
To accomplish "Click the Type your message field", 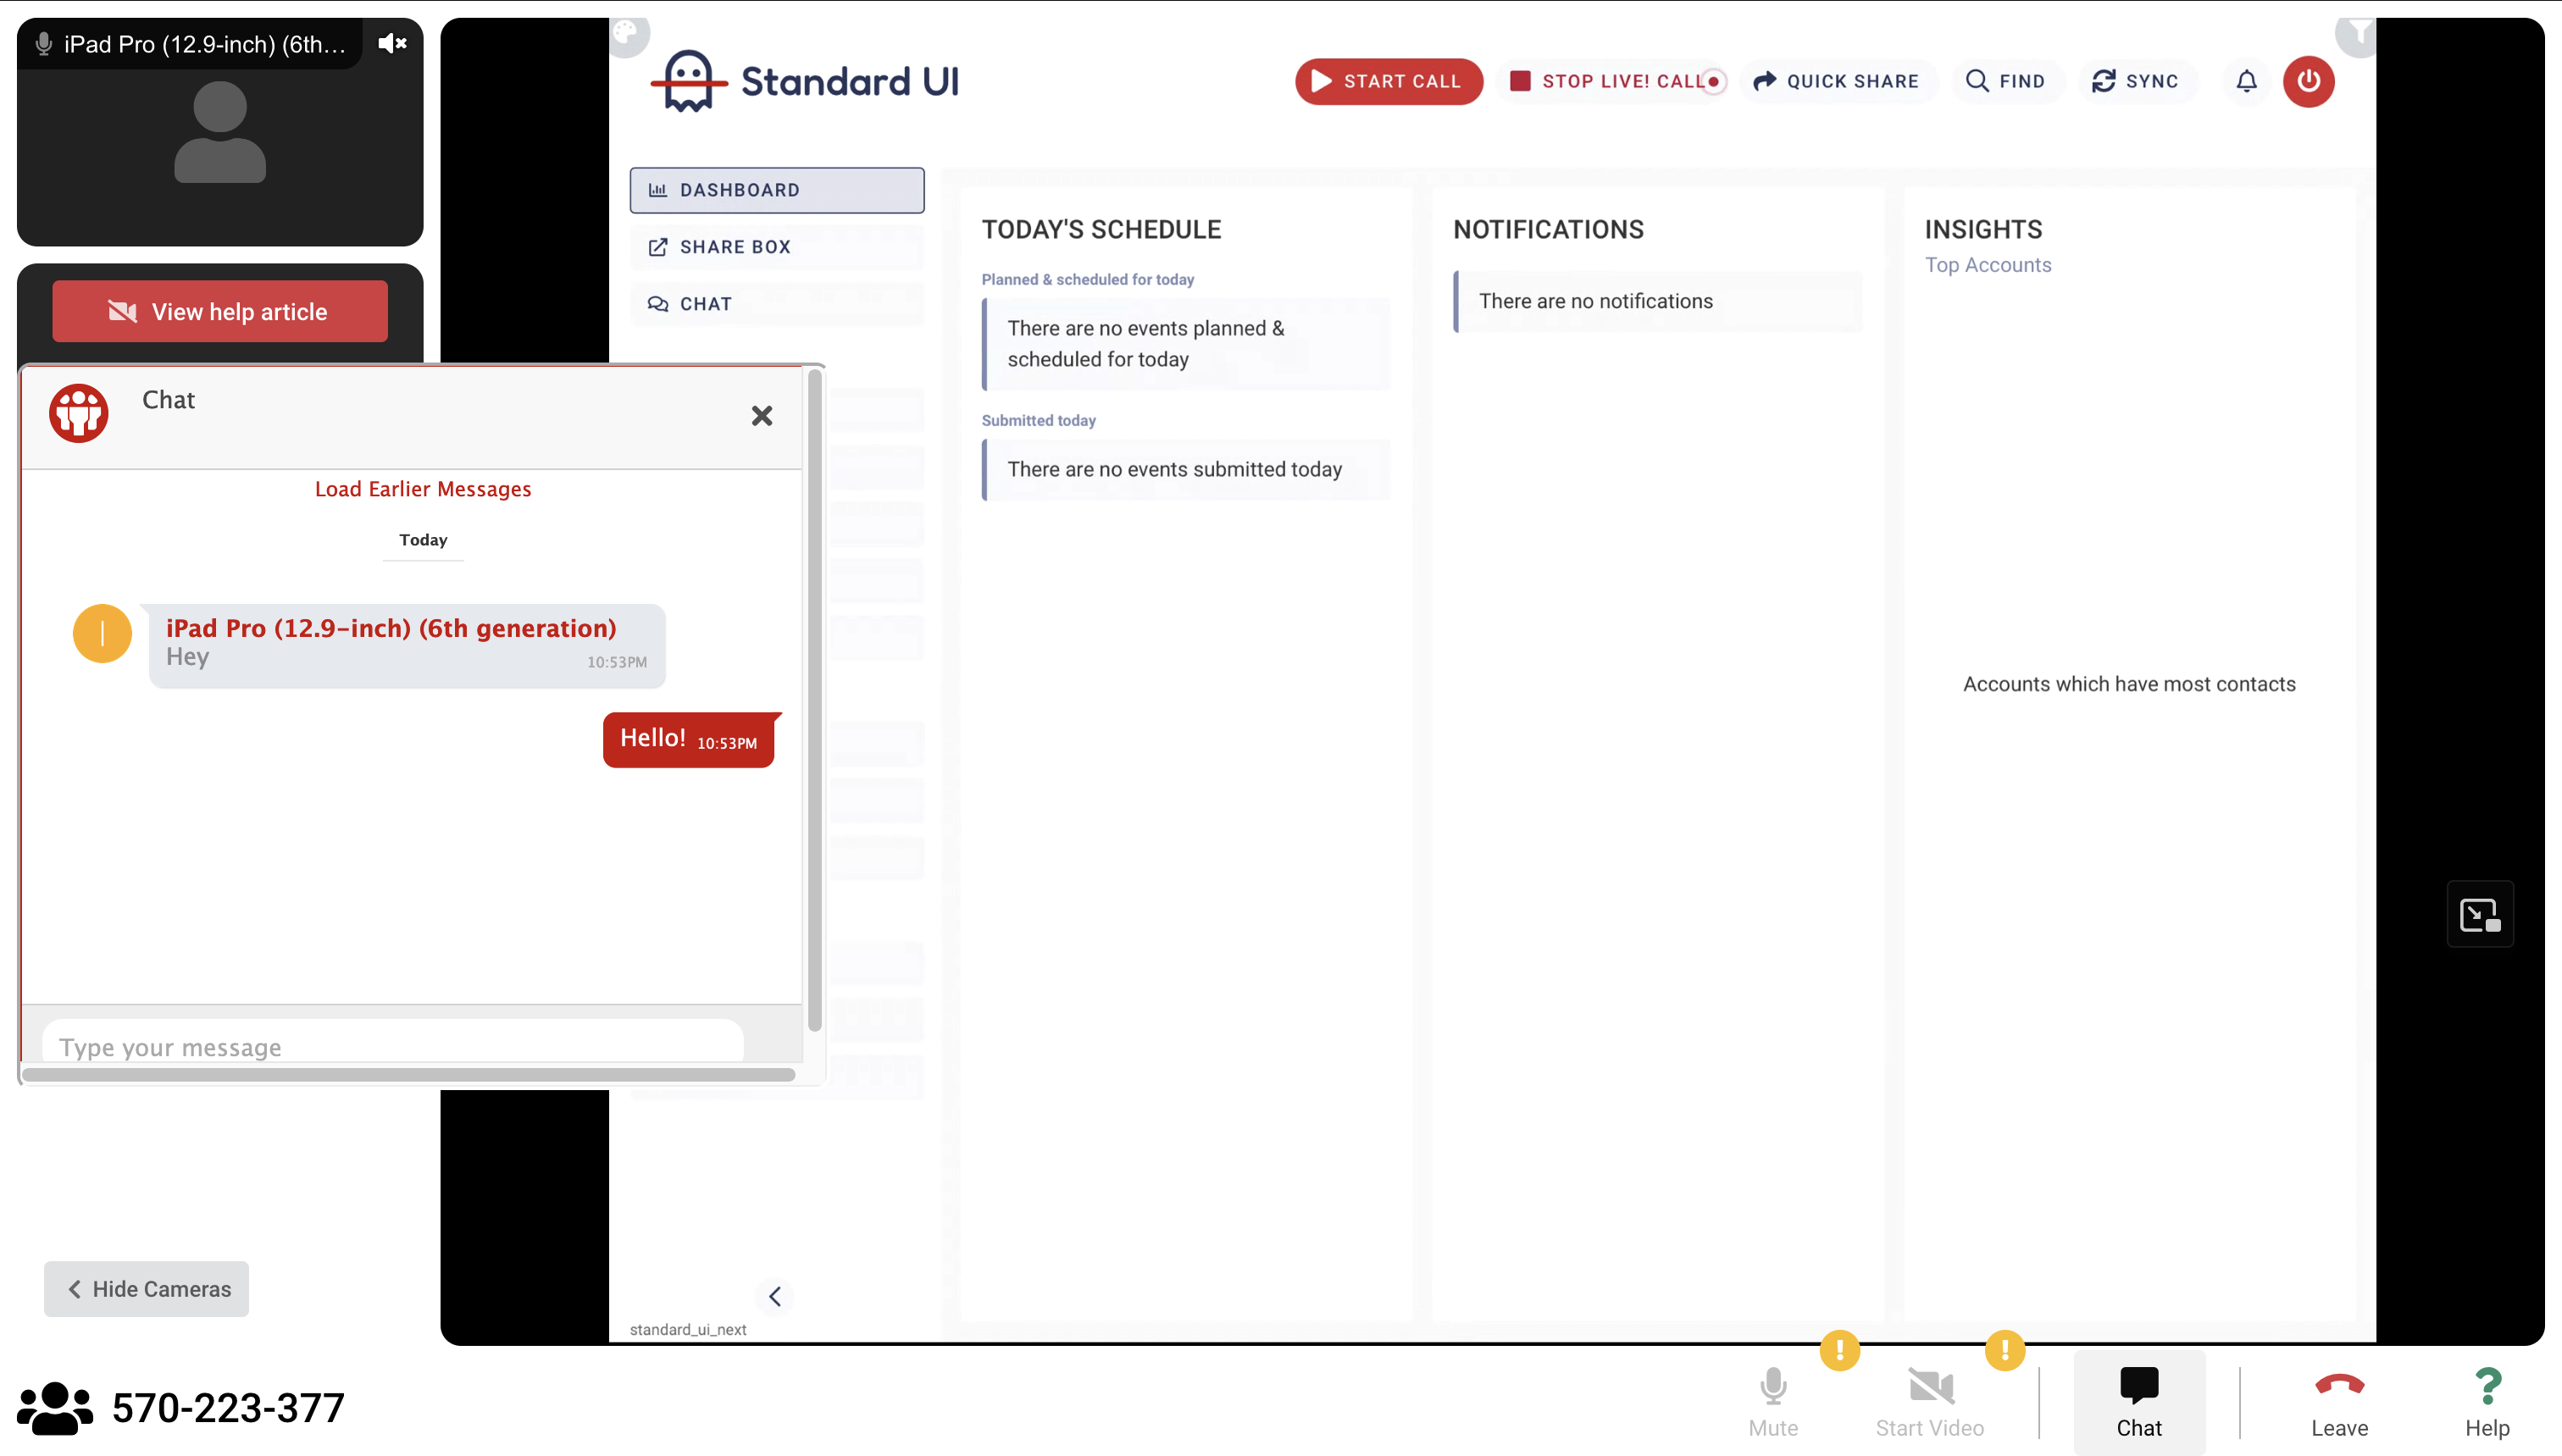I will (x=392, y=1046).
